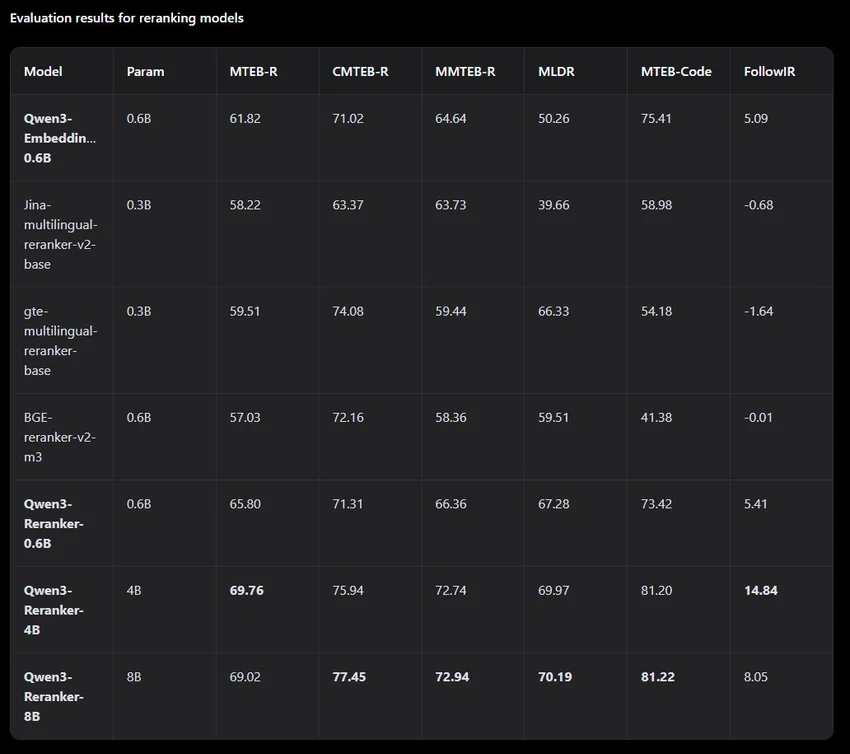This screenshot has width=850, height=754.
Task: Click the CMTEB-R column header
Action: coord(360,72)
